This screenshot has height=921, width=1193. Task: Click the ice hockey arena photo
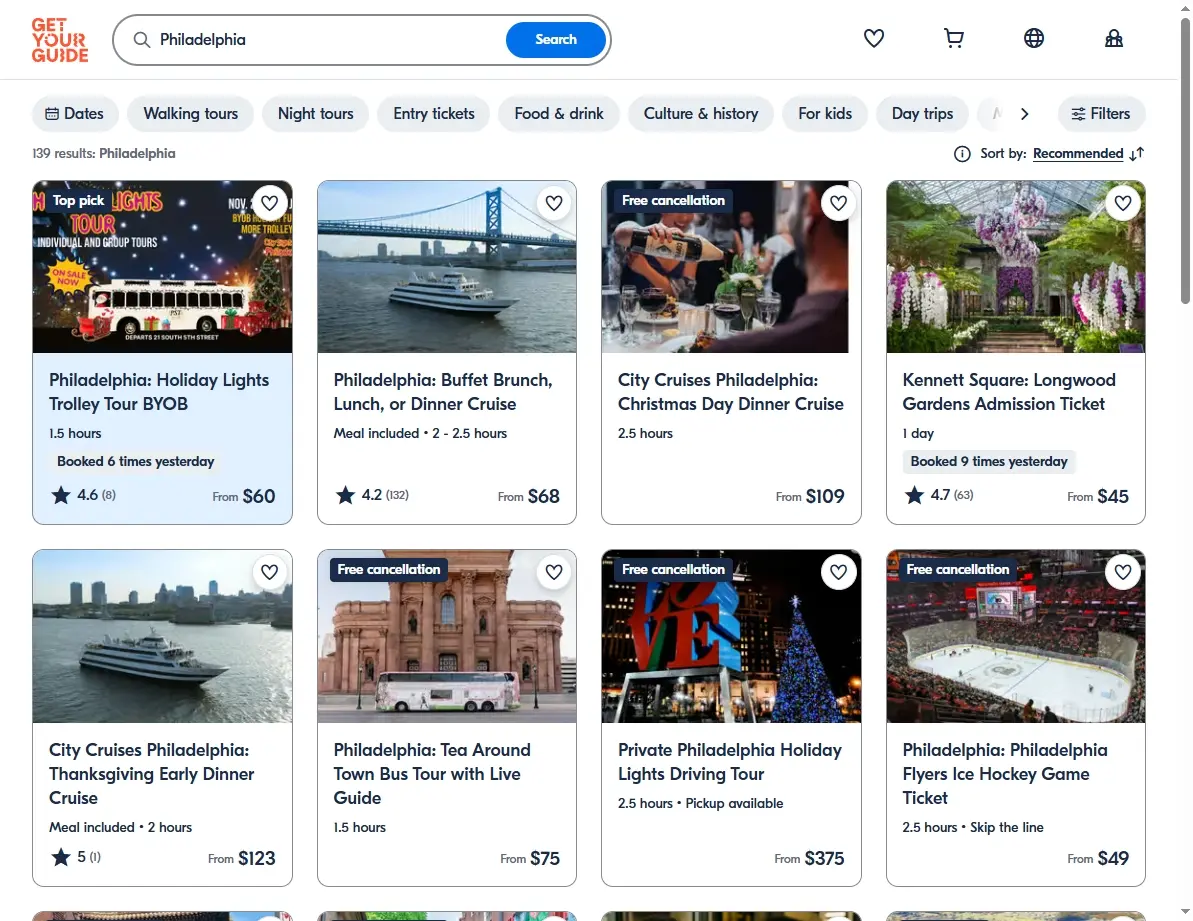(1016, 637)
